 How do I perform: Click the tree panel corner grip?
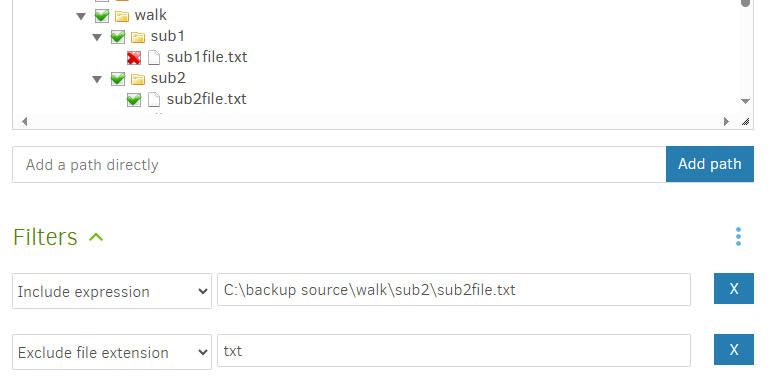pyautogui.click(x=745, y=121)
